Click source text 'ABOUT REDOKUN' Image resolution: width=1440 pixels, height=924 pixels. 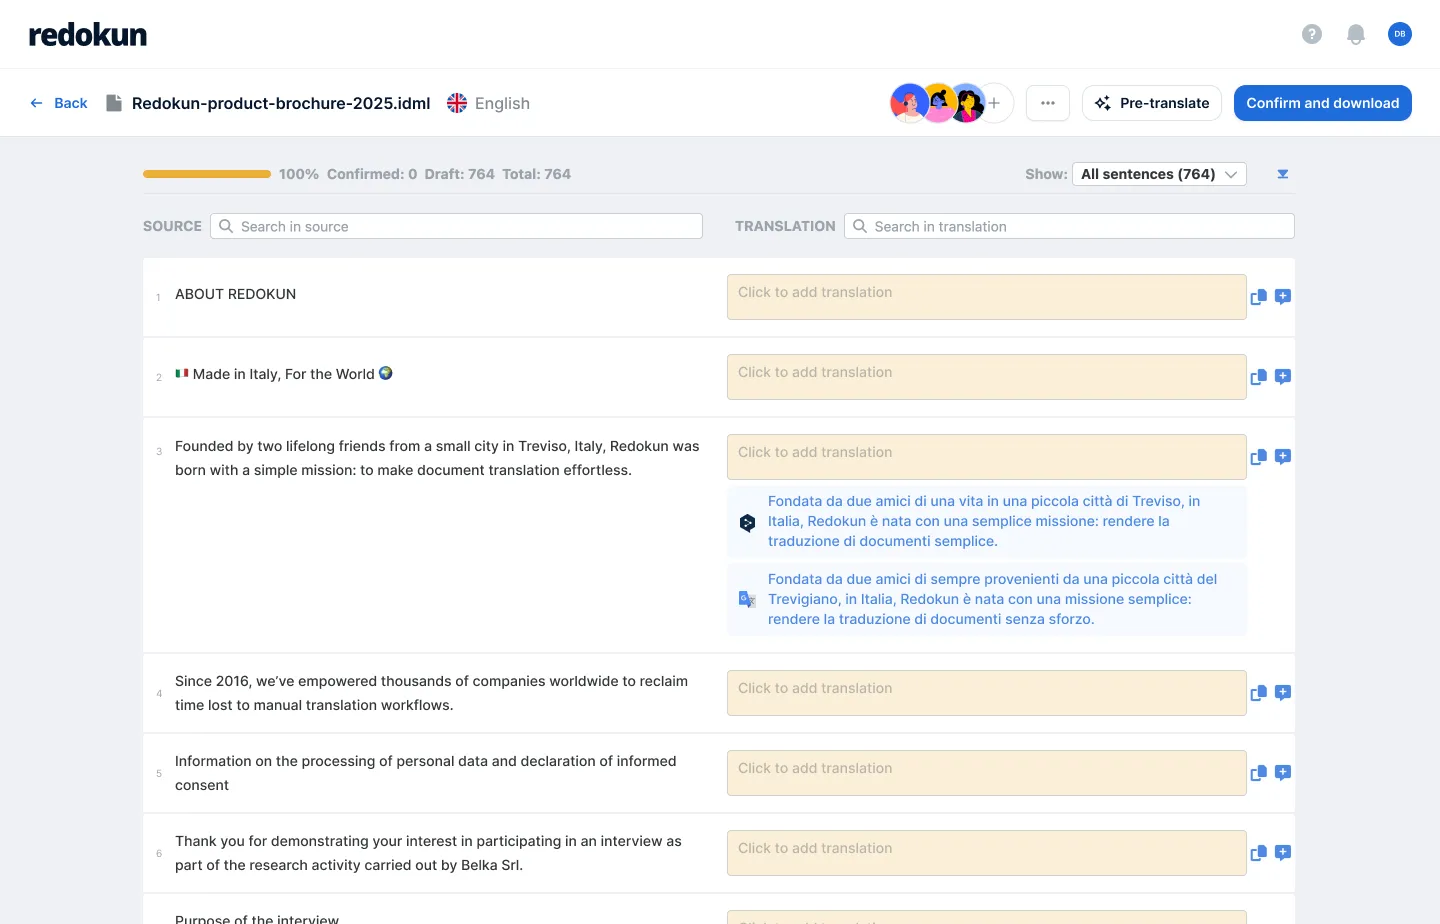(x=236, y=294)
